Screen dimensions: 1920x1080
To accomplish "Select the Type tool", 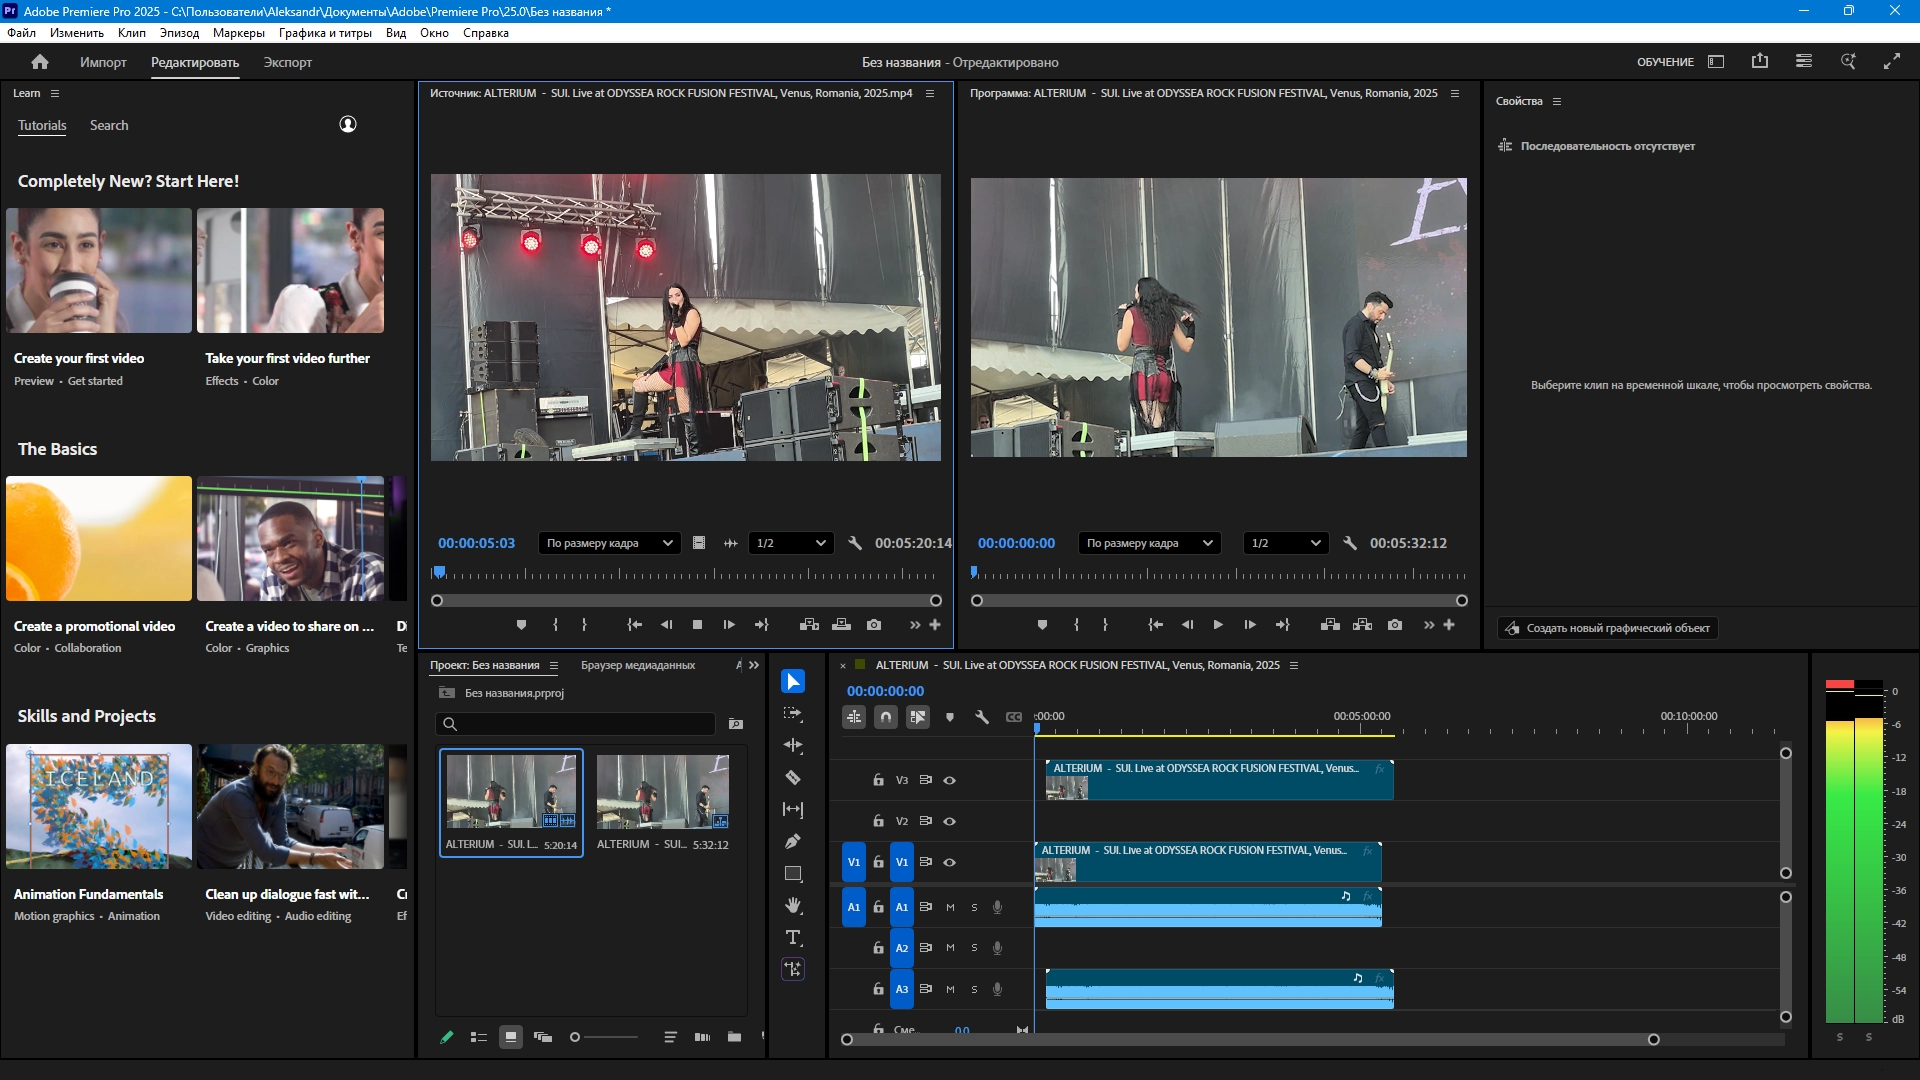I will coord(793,937).
